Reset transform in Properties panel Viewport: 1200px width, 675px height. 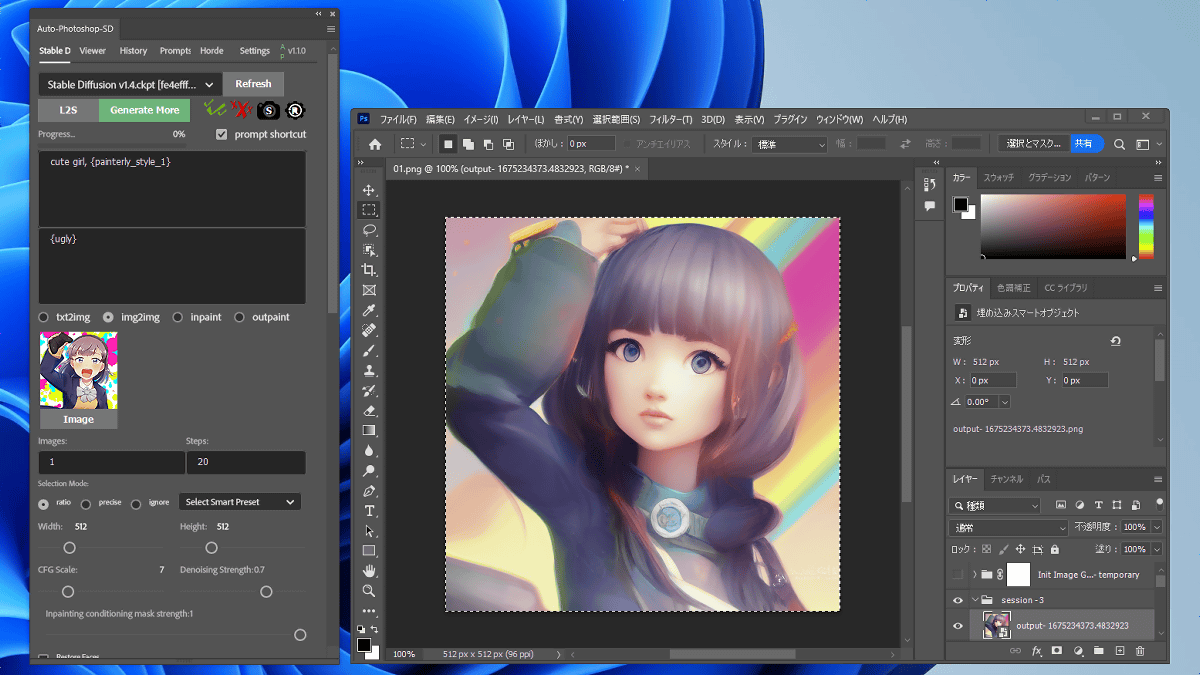1115,341
